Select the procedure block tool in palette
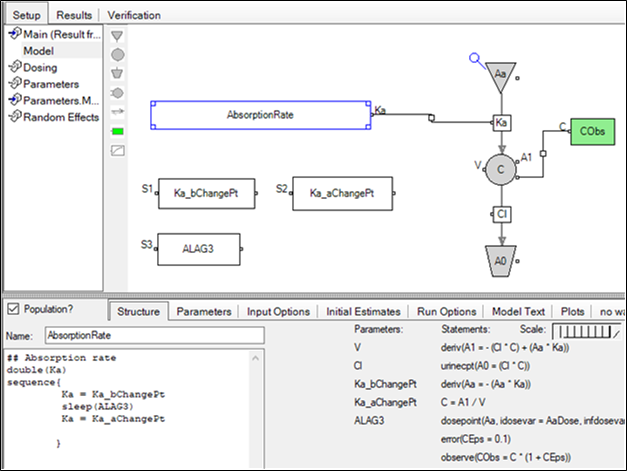This screenshot has height=471, width=627. [117, 150]
